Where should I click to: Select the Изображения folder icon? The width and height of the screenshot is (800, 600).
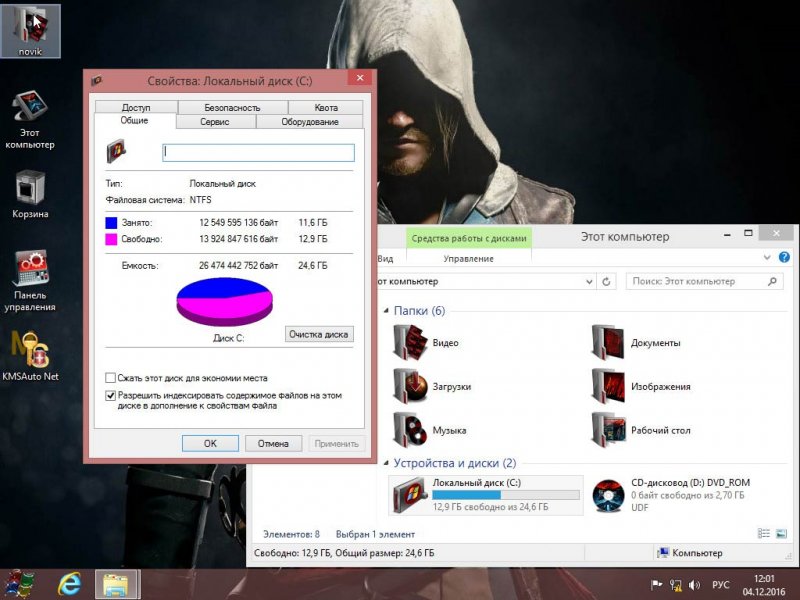608,386
